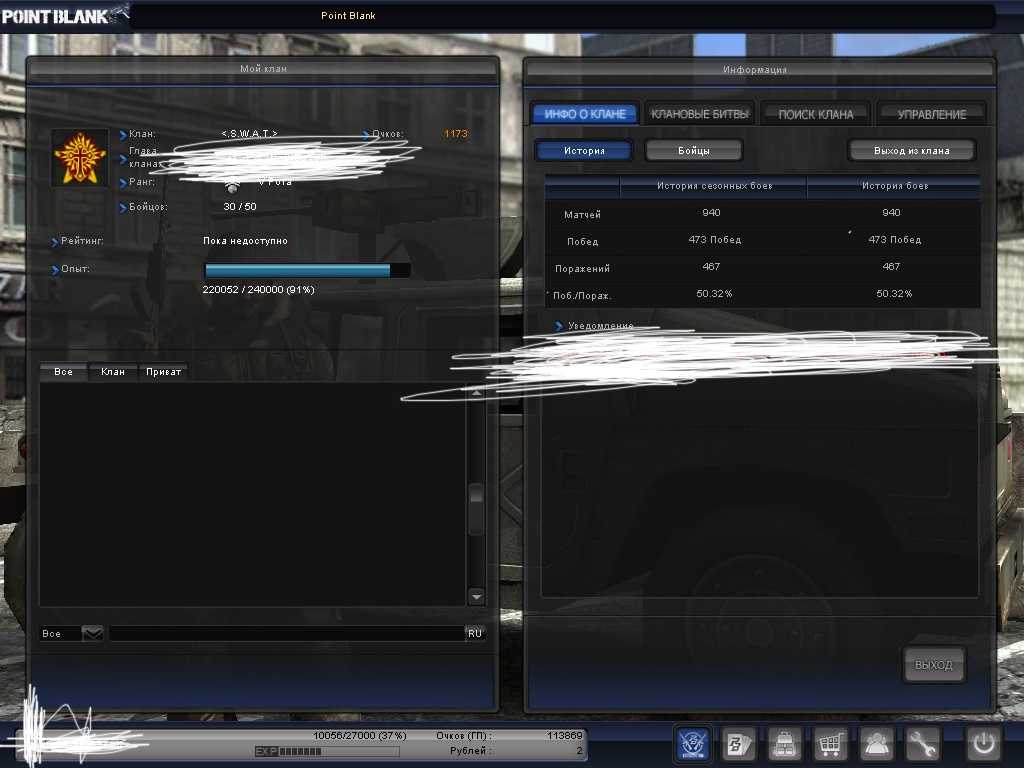The image size is (1024, 768).
Task: Open the PB cards profile icon
Action: 739,743
